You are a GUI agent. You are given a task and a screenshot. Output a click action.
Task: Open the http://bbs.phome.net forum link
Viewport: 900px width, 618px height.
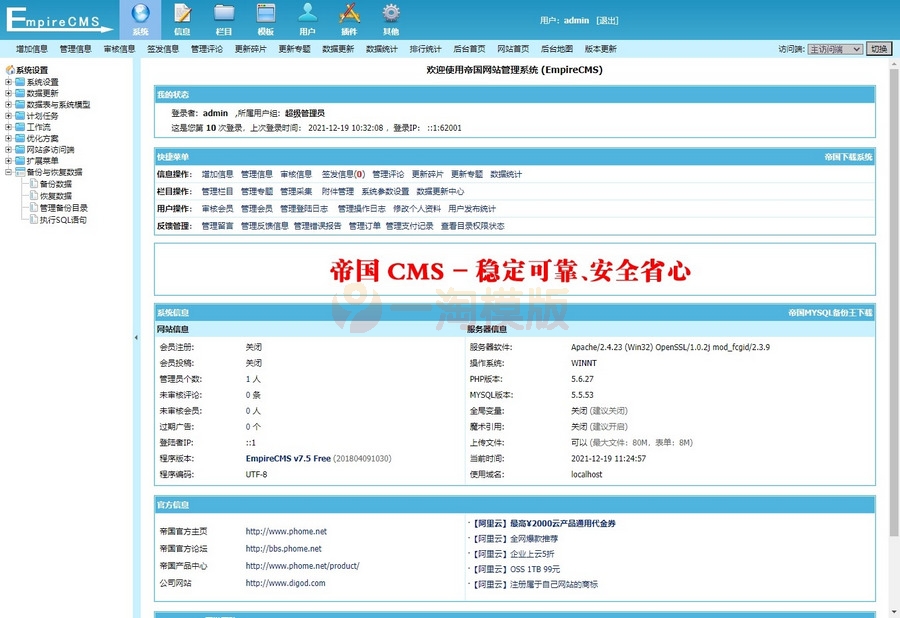pos(284,549)
